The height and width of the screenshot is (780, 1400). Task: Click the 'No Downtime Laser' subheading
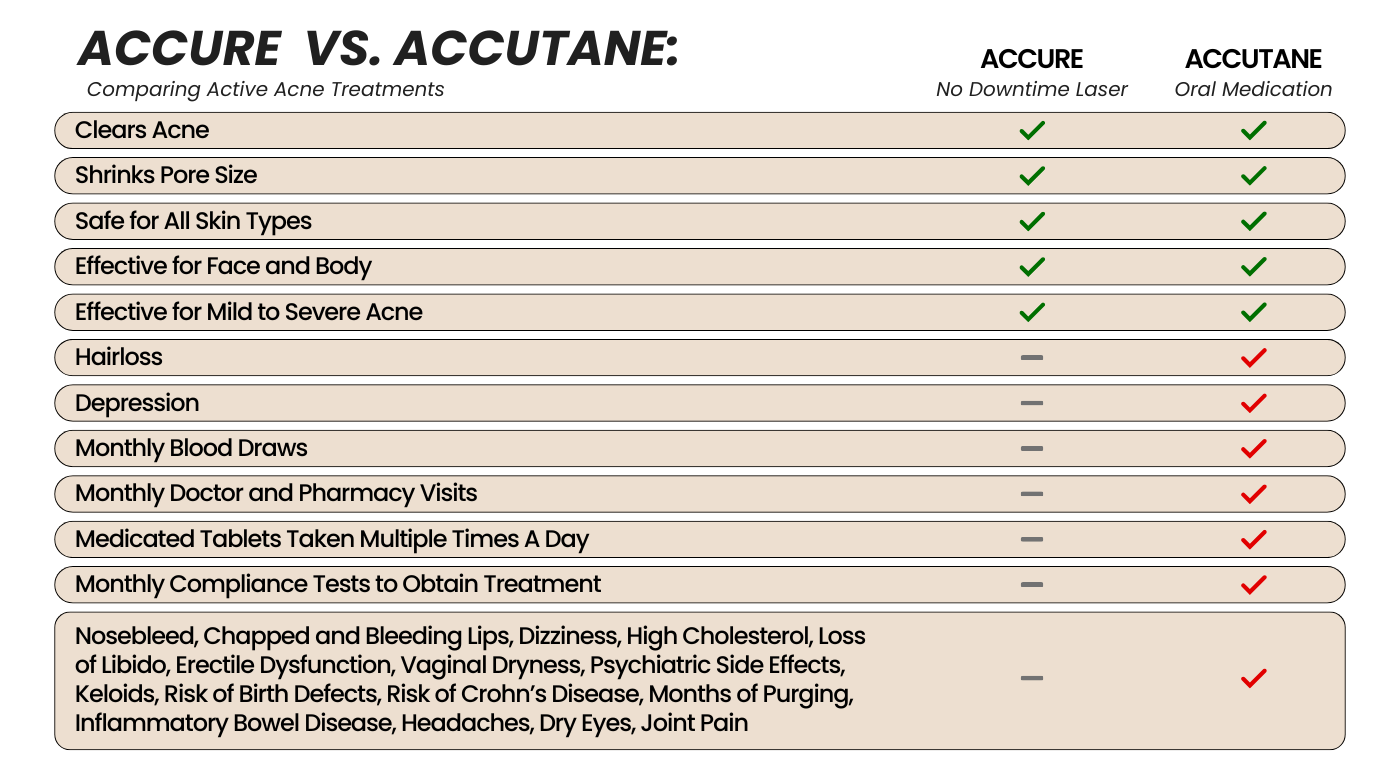1031,89
